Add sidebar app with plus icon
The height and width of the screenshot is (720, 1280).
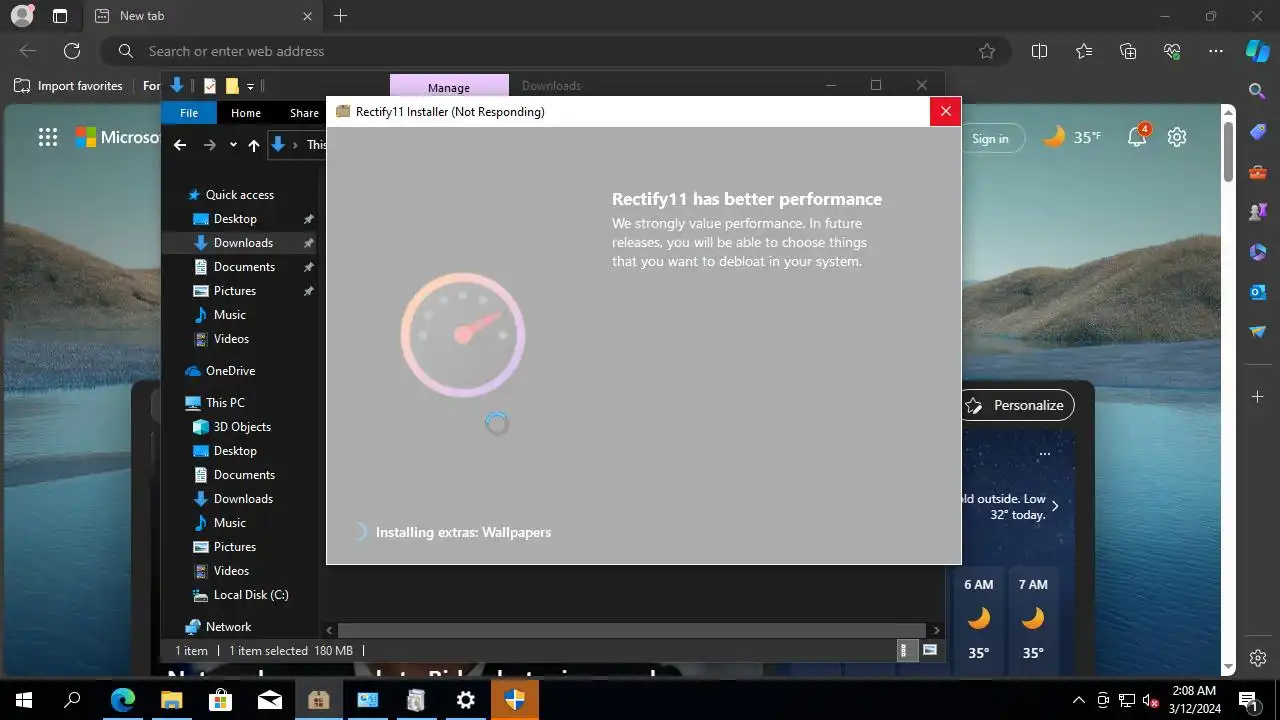[1258, 397]
